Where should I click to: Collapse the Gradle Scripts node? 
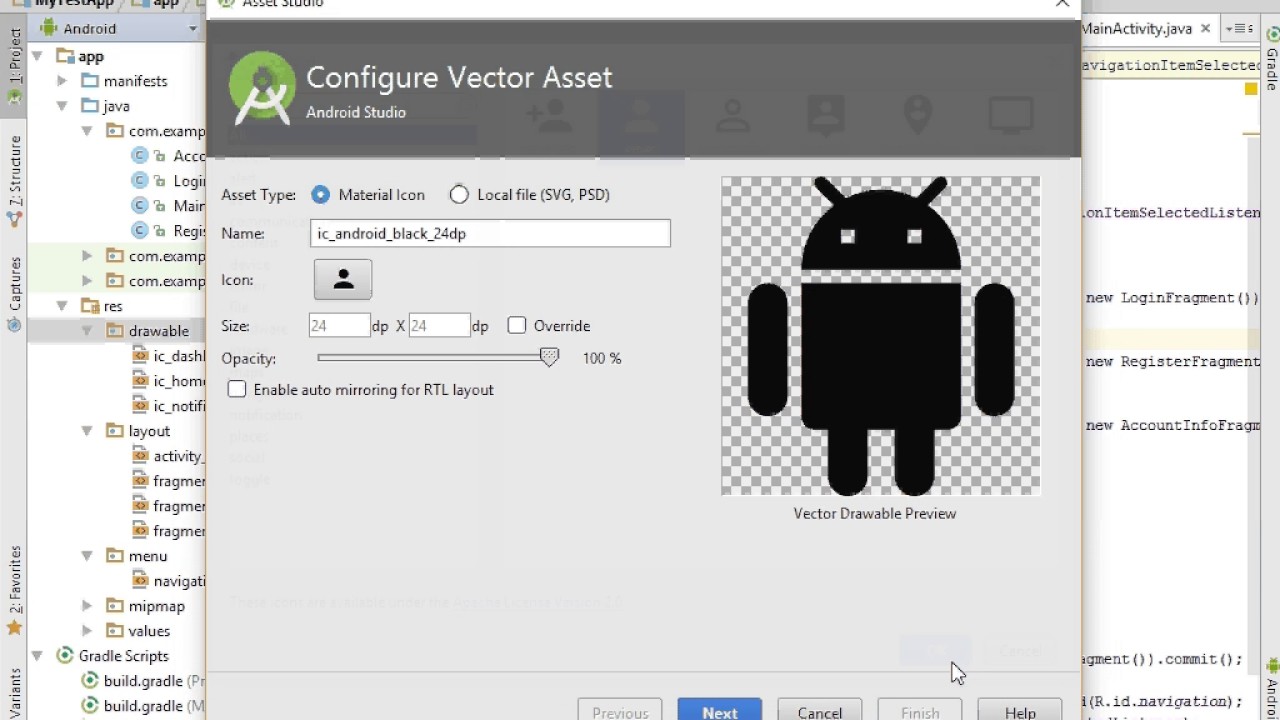click(x=37, y=655)
